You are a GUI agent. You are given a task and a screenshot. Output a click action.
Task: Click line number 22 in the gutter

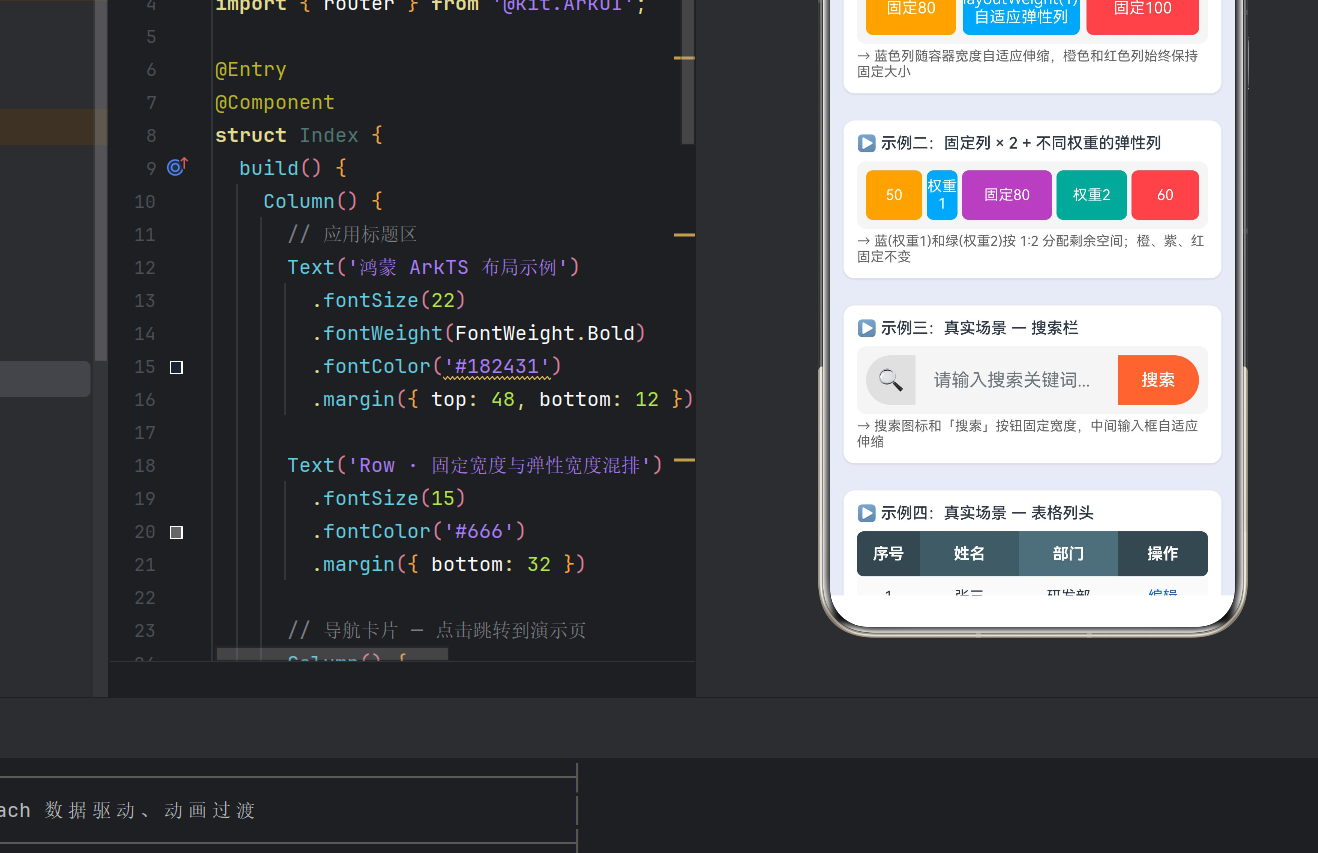pos(144,597)
